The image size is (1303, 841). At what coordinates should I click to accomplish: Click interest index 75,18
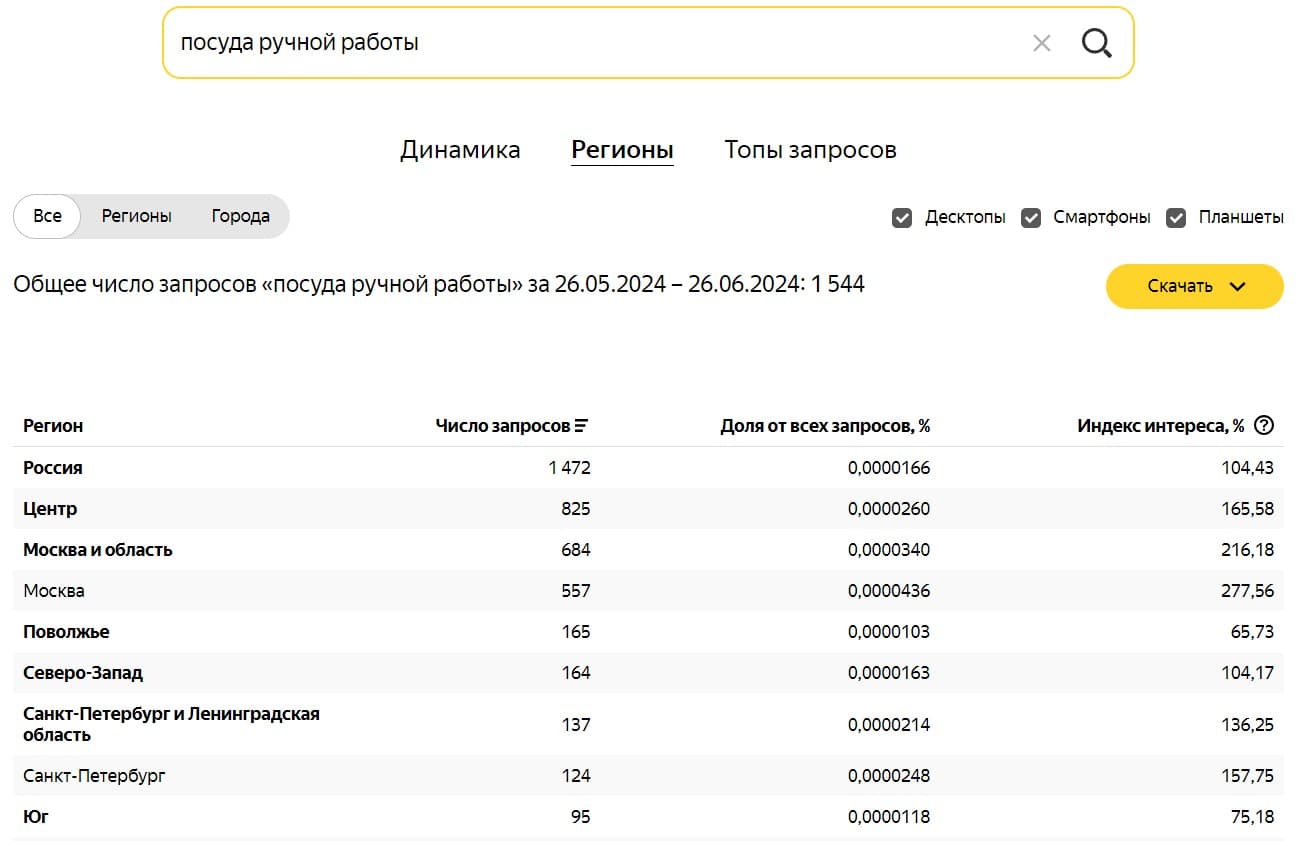tap(1253, 817)
